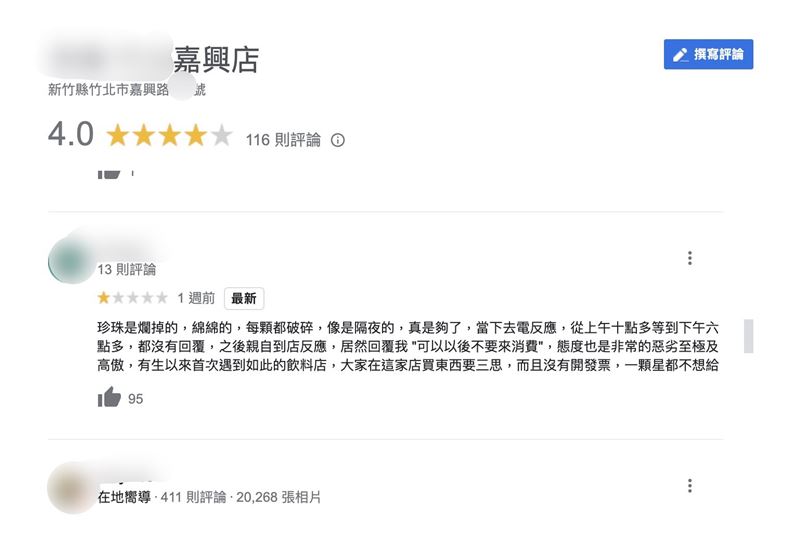Click the partially visible thumbs-up icon at top
The image size is (800, 552).
(109, 174)
